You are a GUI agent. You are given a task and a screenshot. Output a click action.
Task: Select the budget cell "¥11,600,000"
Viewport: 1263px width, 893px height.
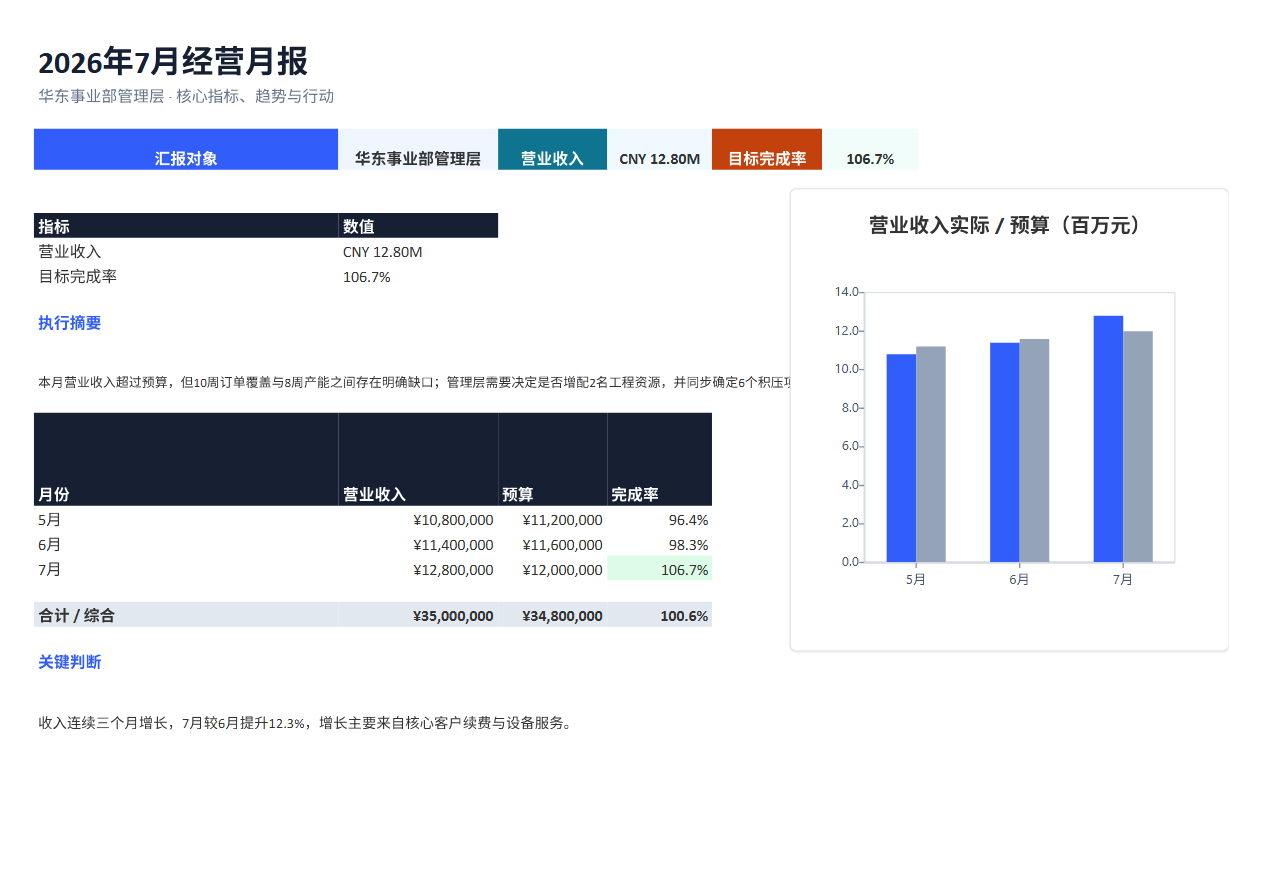552,545
